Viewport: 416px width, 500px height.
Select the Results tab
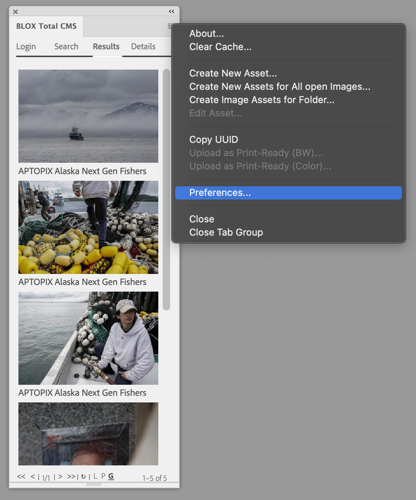106,46
